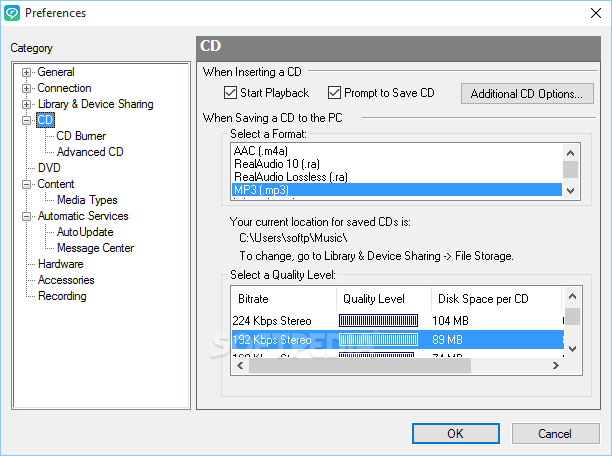
Task: Click quality list scroll down arrow
Action: [573, 349]
